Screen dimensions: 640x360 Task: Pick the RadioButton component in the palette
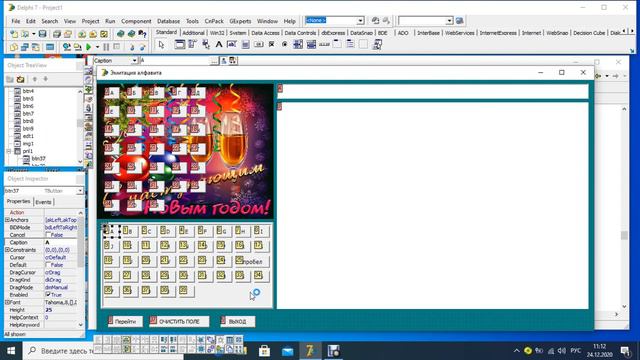284,45
